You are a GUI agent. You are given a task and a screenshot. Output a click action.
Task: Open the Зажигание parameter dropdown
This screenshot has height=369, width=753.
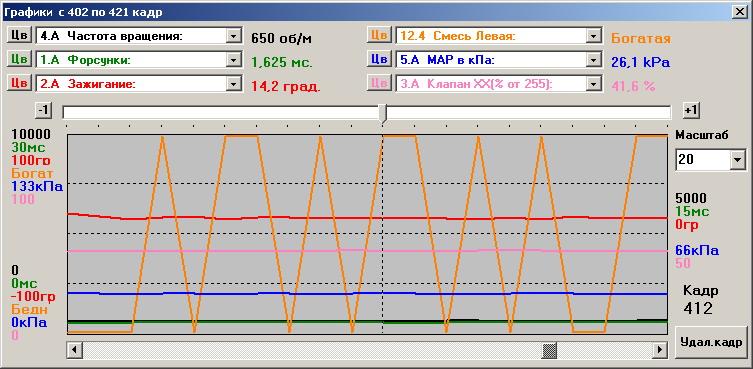click(x=233, y=84)
